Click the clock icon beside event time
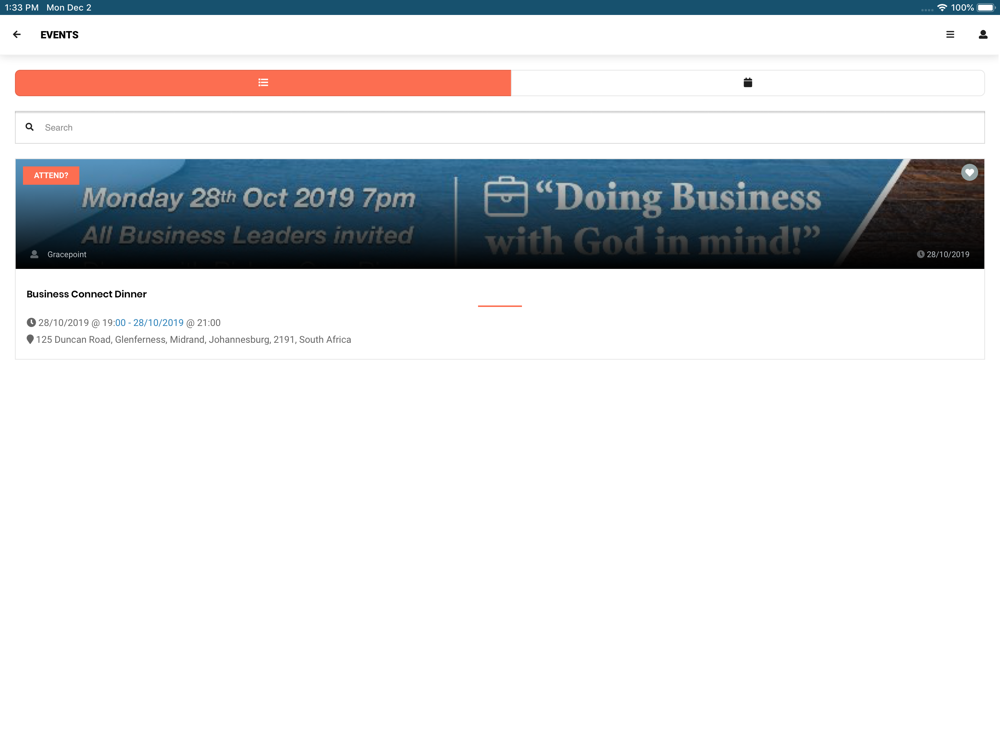Screen dimensions: 1000x750 pyautogui.click(x=31, y=323)
